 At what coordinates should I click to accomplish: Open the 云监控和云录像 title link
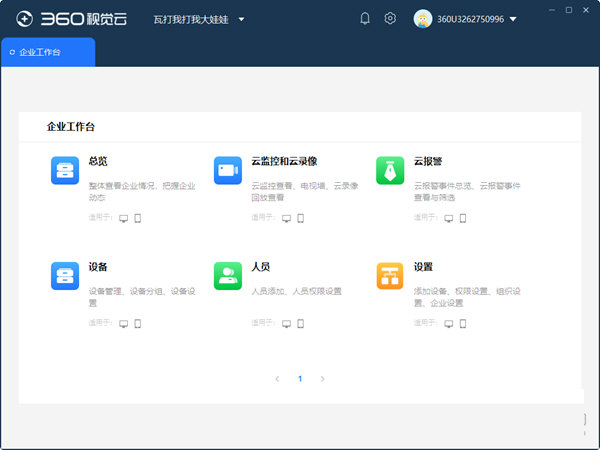[284, 161]
